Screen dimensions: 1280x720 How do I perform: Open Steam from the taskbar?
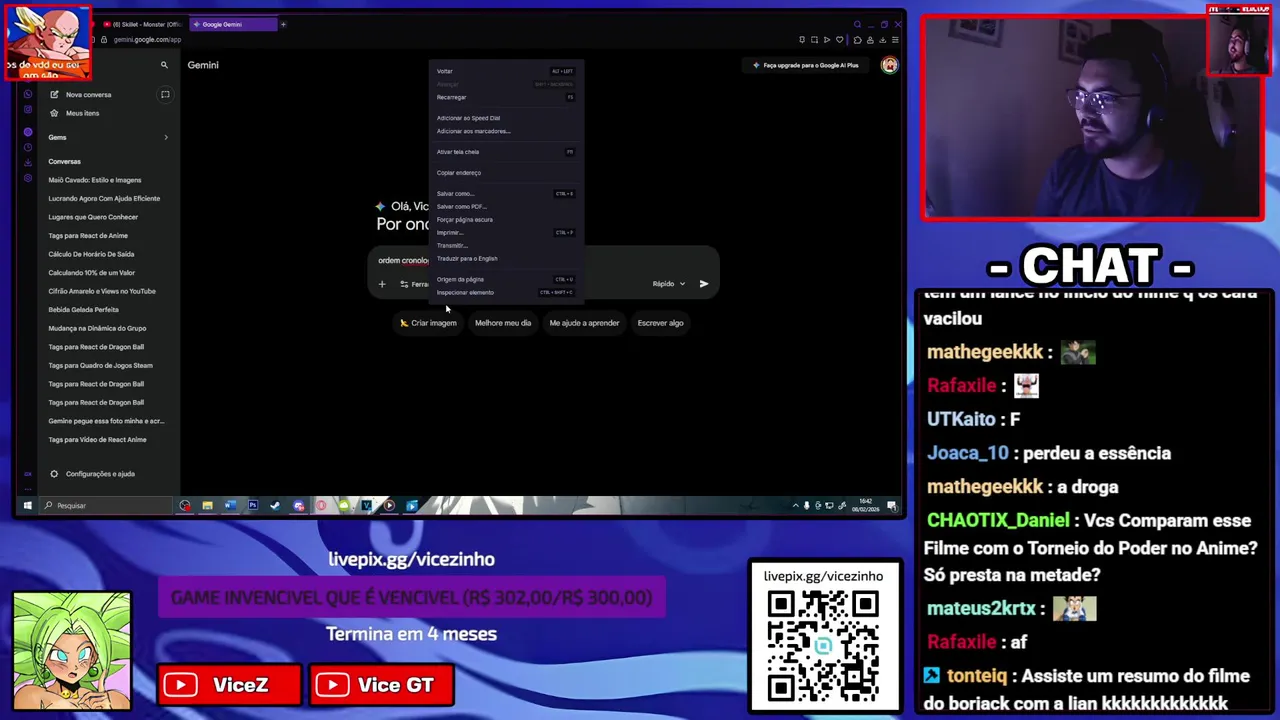tap(275, 506)
